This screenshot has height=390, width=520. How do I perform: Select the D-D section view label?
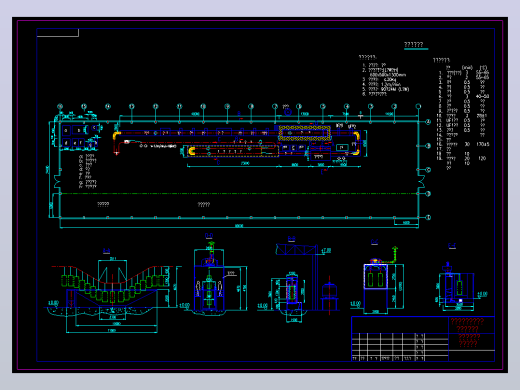(209, 236)
